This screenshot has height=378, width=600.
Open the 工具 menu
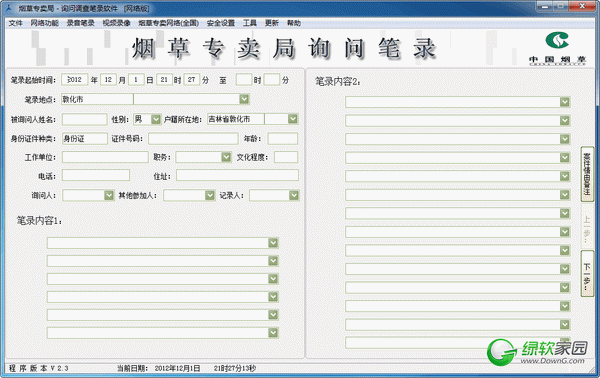tap(249, 23)
